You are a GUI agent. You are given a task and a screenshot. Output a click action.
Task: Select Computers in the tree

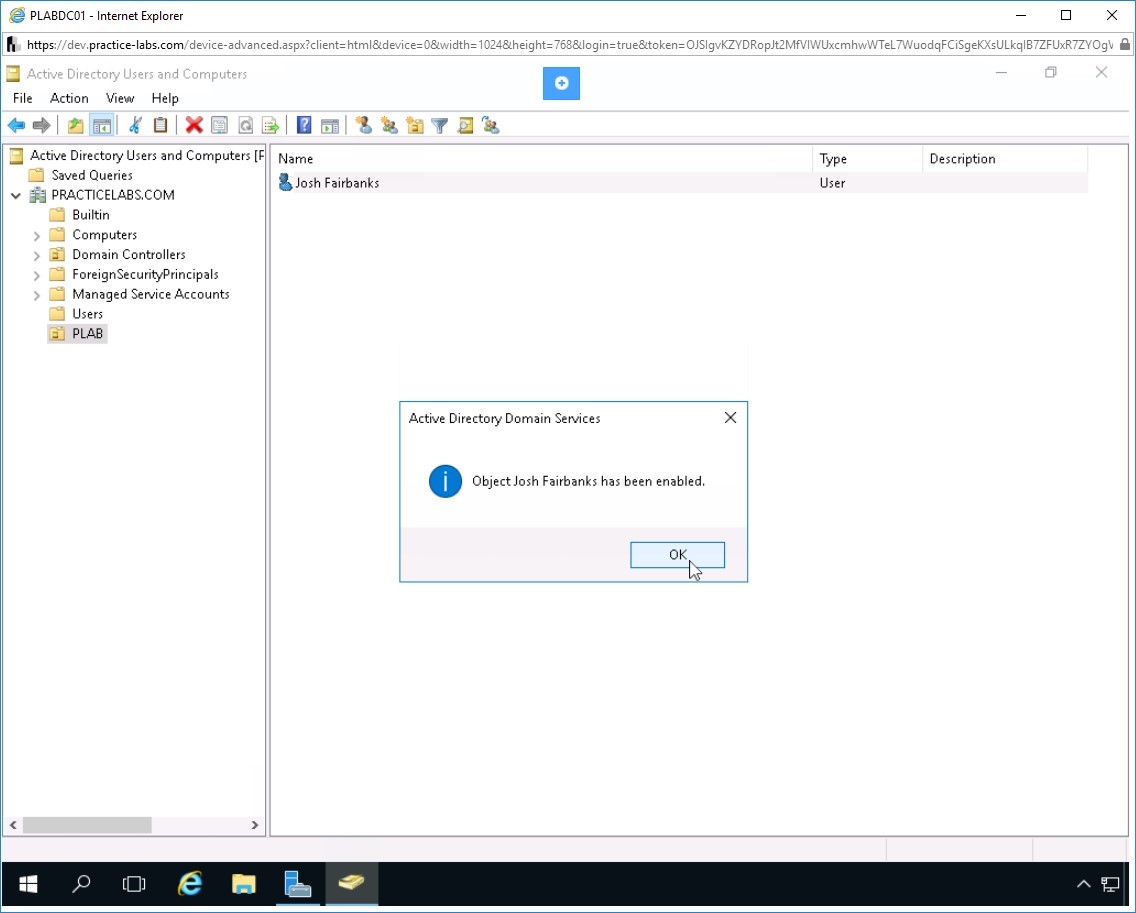[104, 235]
